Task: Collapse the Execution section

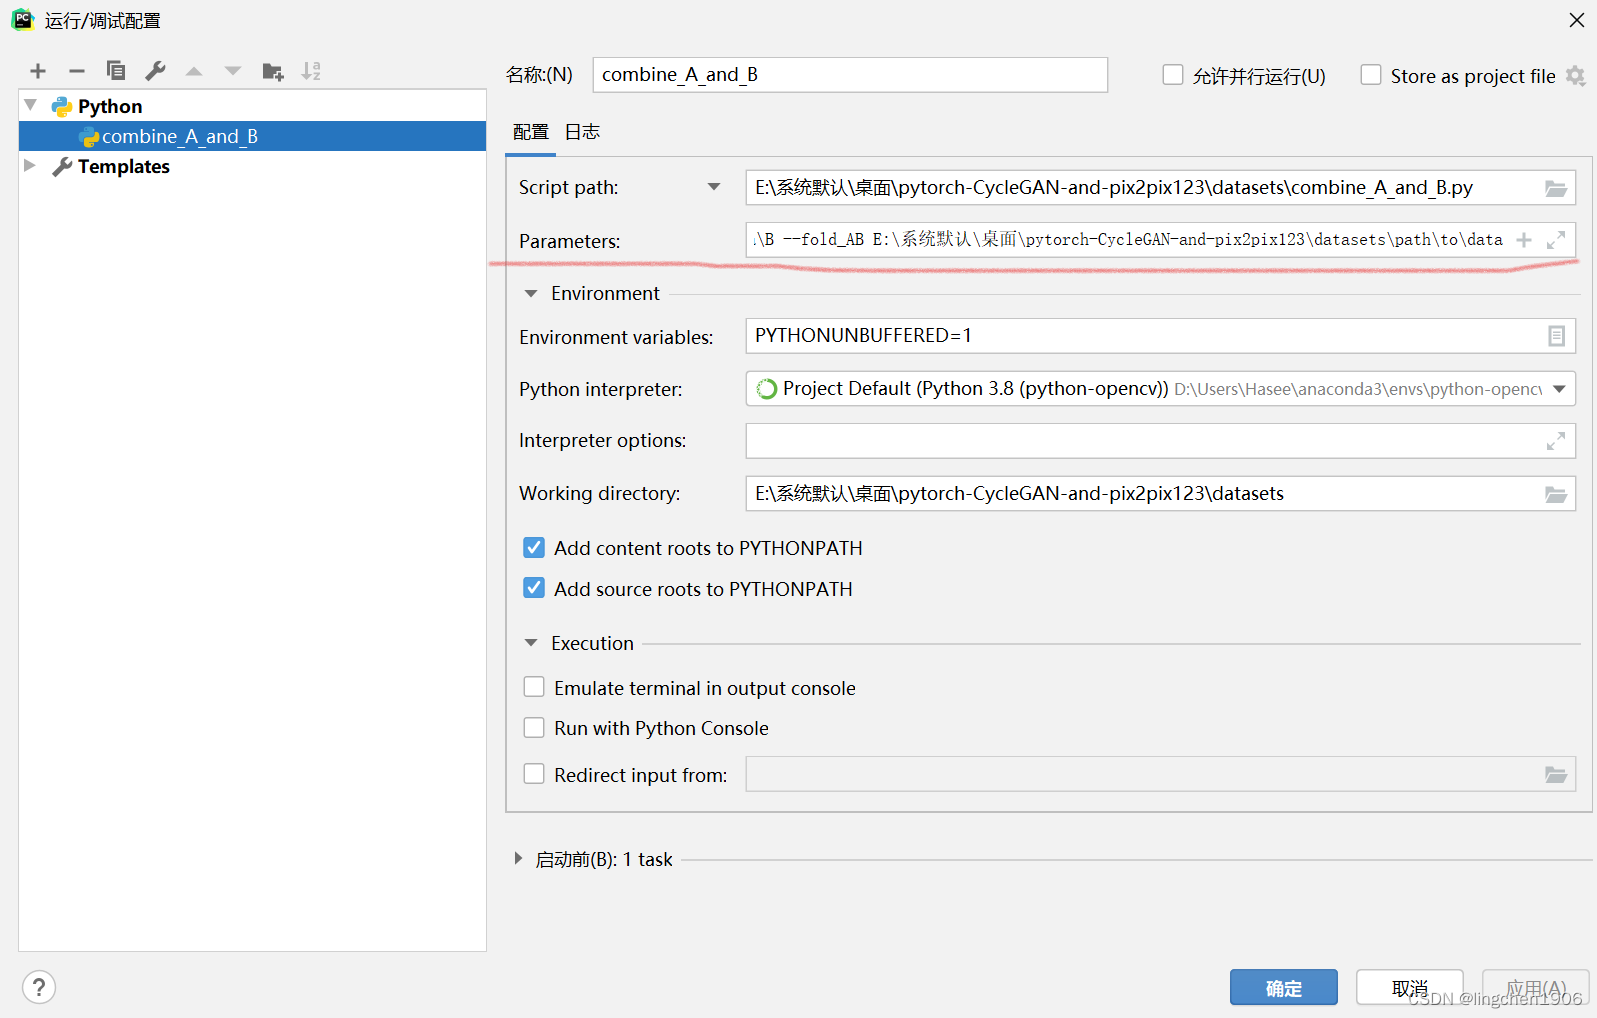Action: pos(531,643)
